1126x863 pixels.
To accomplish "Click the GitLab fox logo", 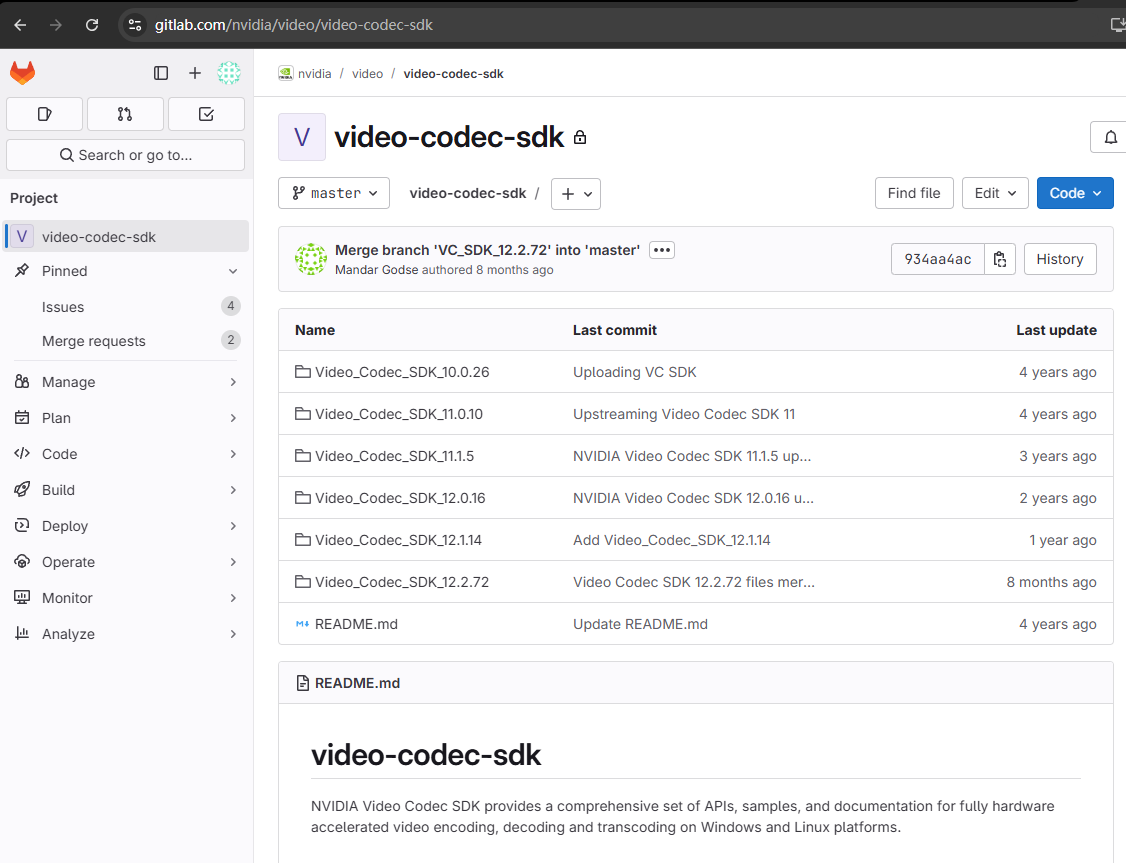I will (x=22, y=73).
